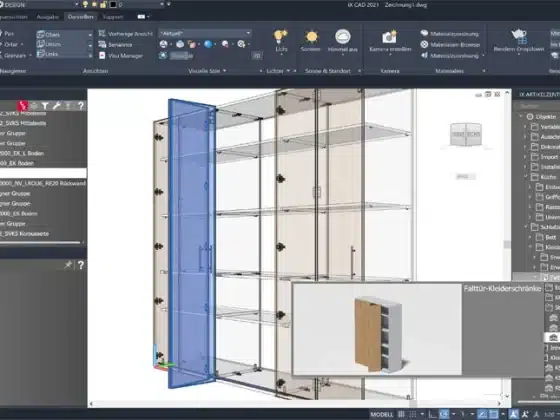Click the Licht lightbulb icon
This screenshot has height=420, width=560.
coord(281,36)
